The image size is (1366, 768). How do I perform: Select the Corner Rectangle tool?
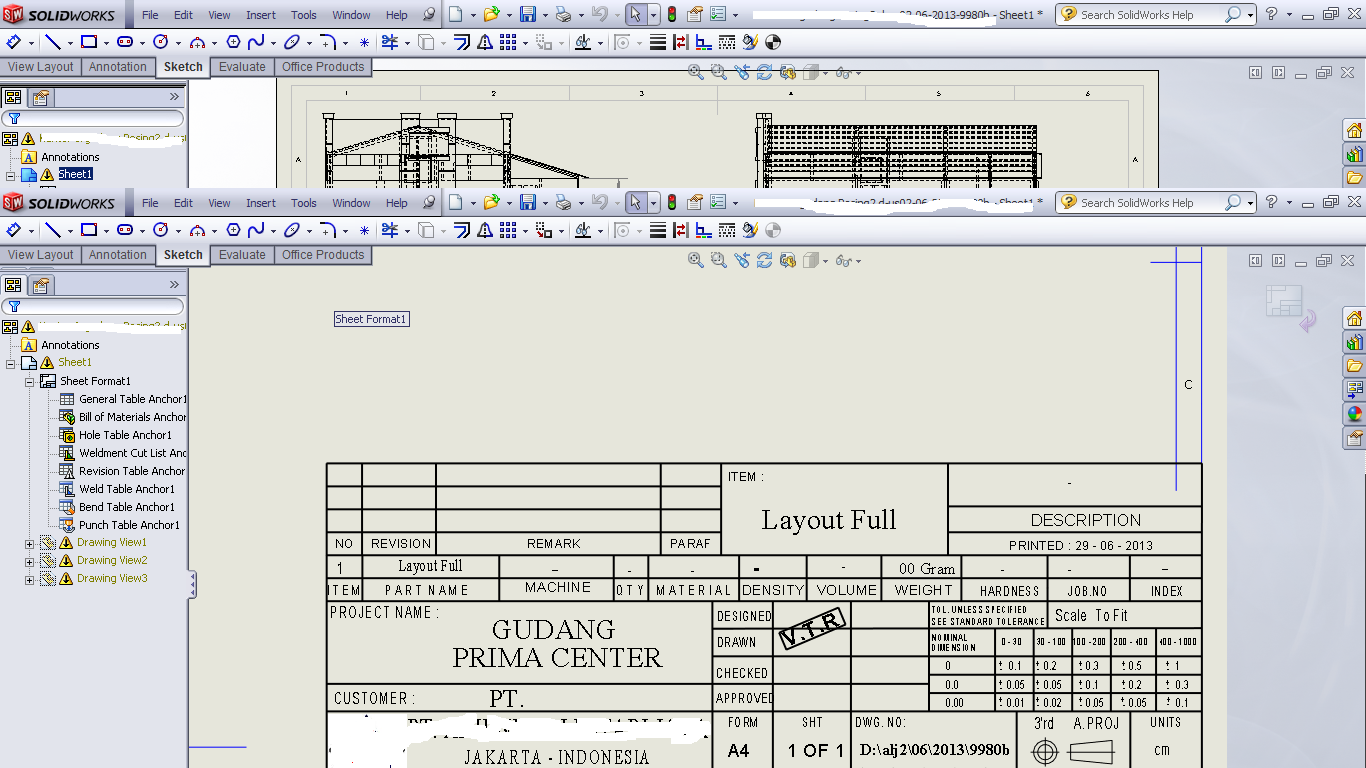click(x=88, y=230)
